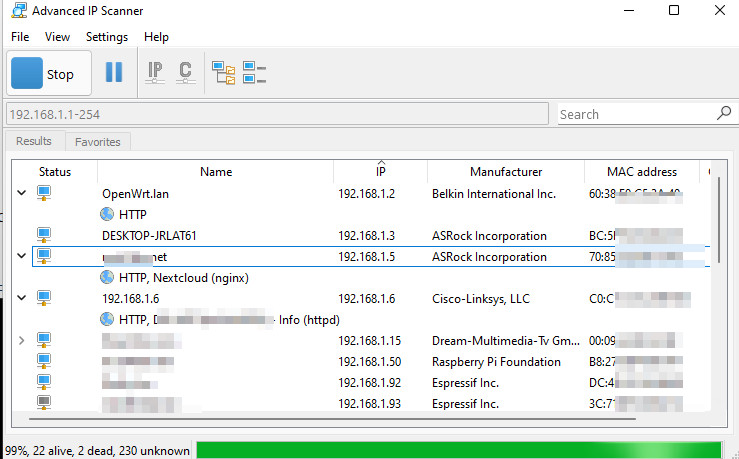Pause the scan with the pause icon
Viewport: 739px width, 459px height.
(114, 72)
